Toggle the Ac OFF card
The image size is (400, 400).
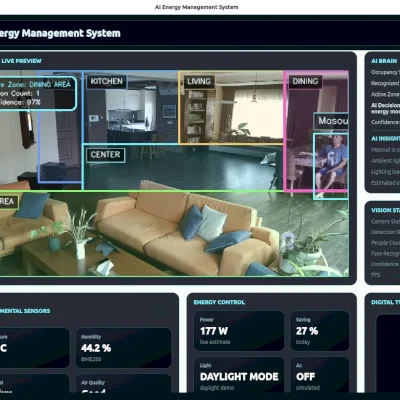(x=320, y=375)
